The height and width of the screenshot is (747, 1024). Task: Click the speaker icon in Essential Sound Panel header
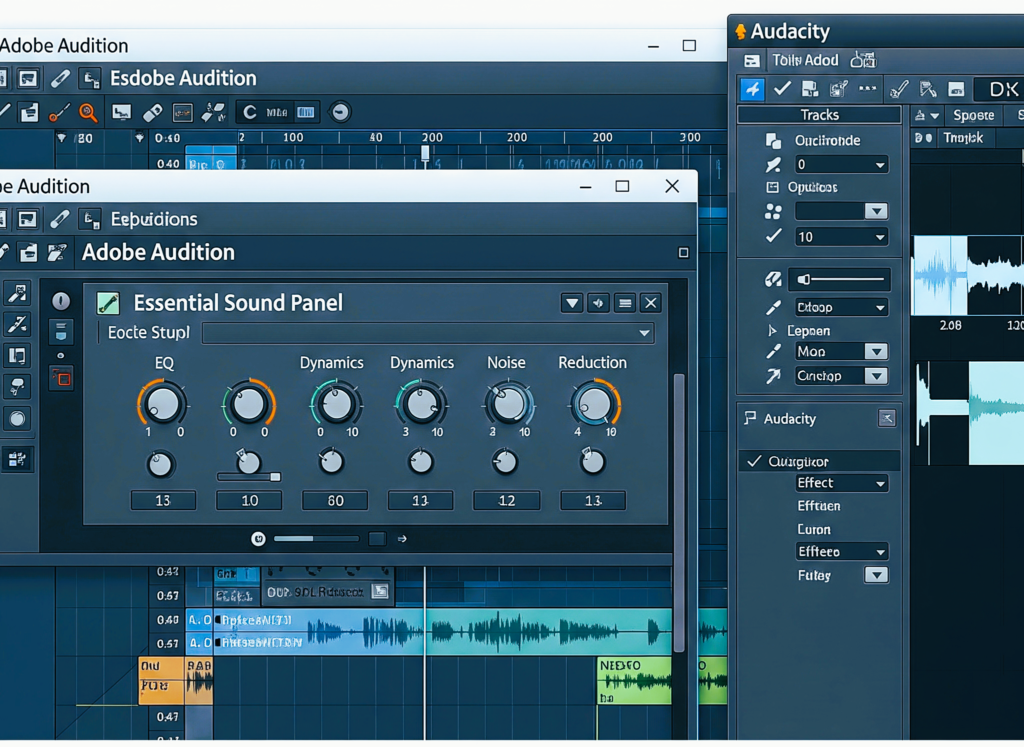pos(598,303)
